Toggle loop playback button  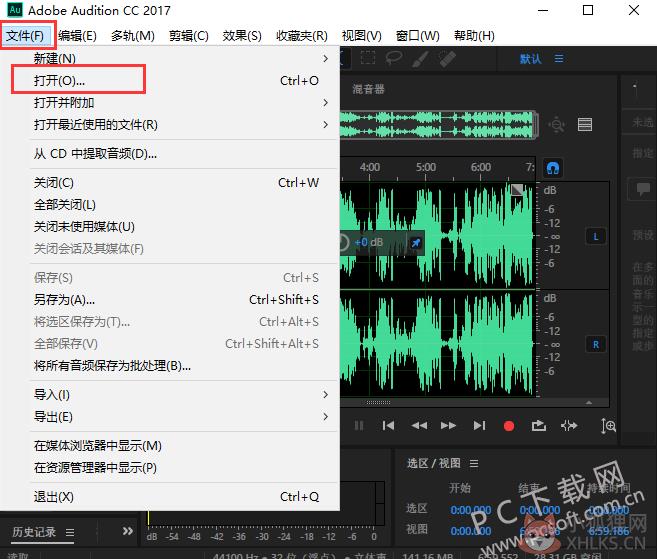[539, 426]
